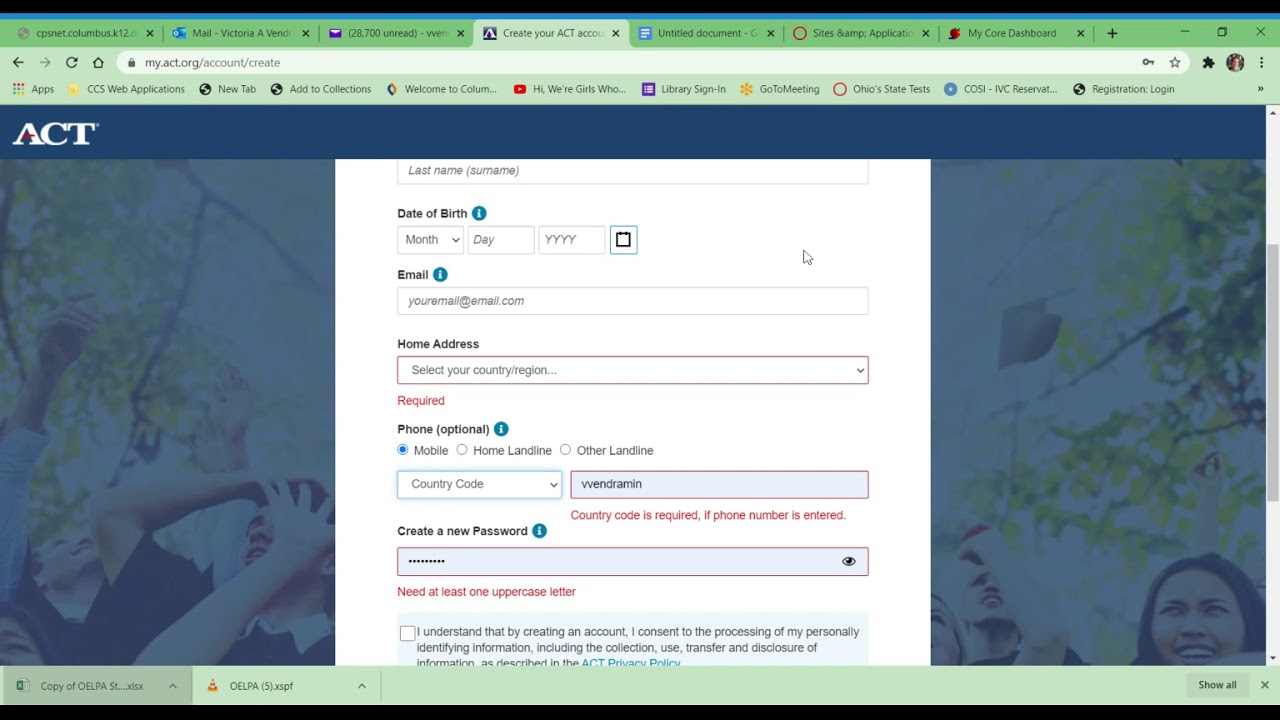Select the Home Landline radio button
This screenshot has height=720, width=1280.
click(462, 450)
